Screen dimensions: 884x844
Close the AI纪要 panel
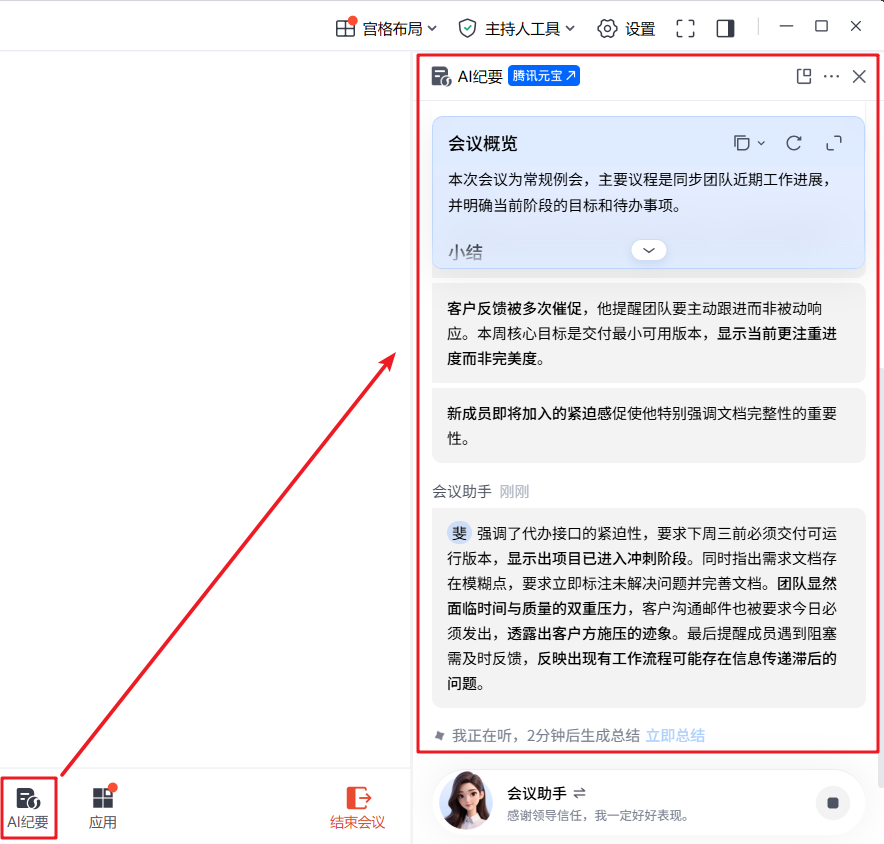click(x=859, y=76)
